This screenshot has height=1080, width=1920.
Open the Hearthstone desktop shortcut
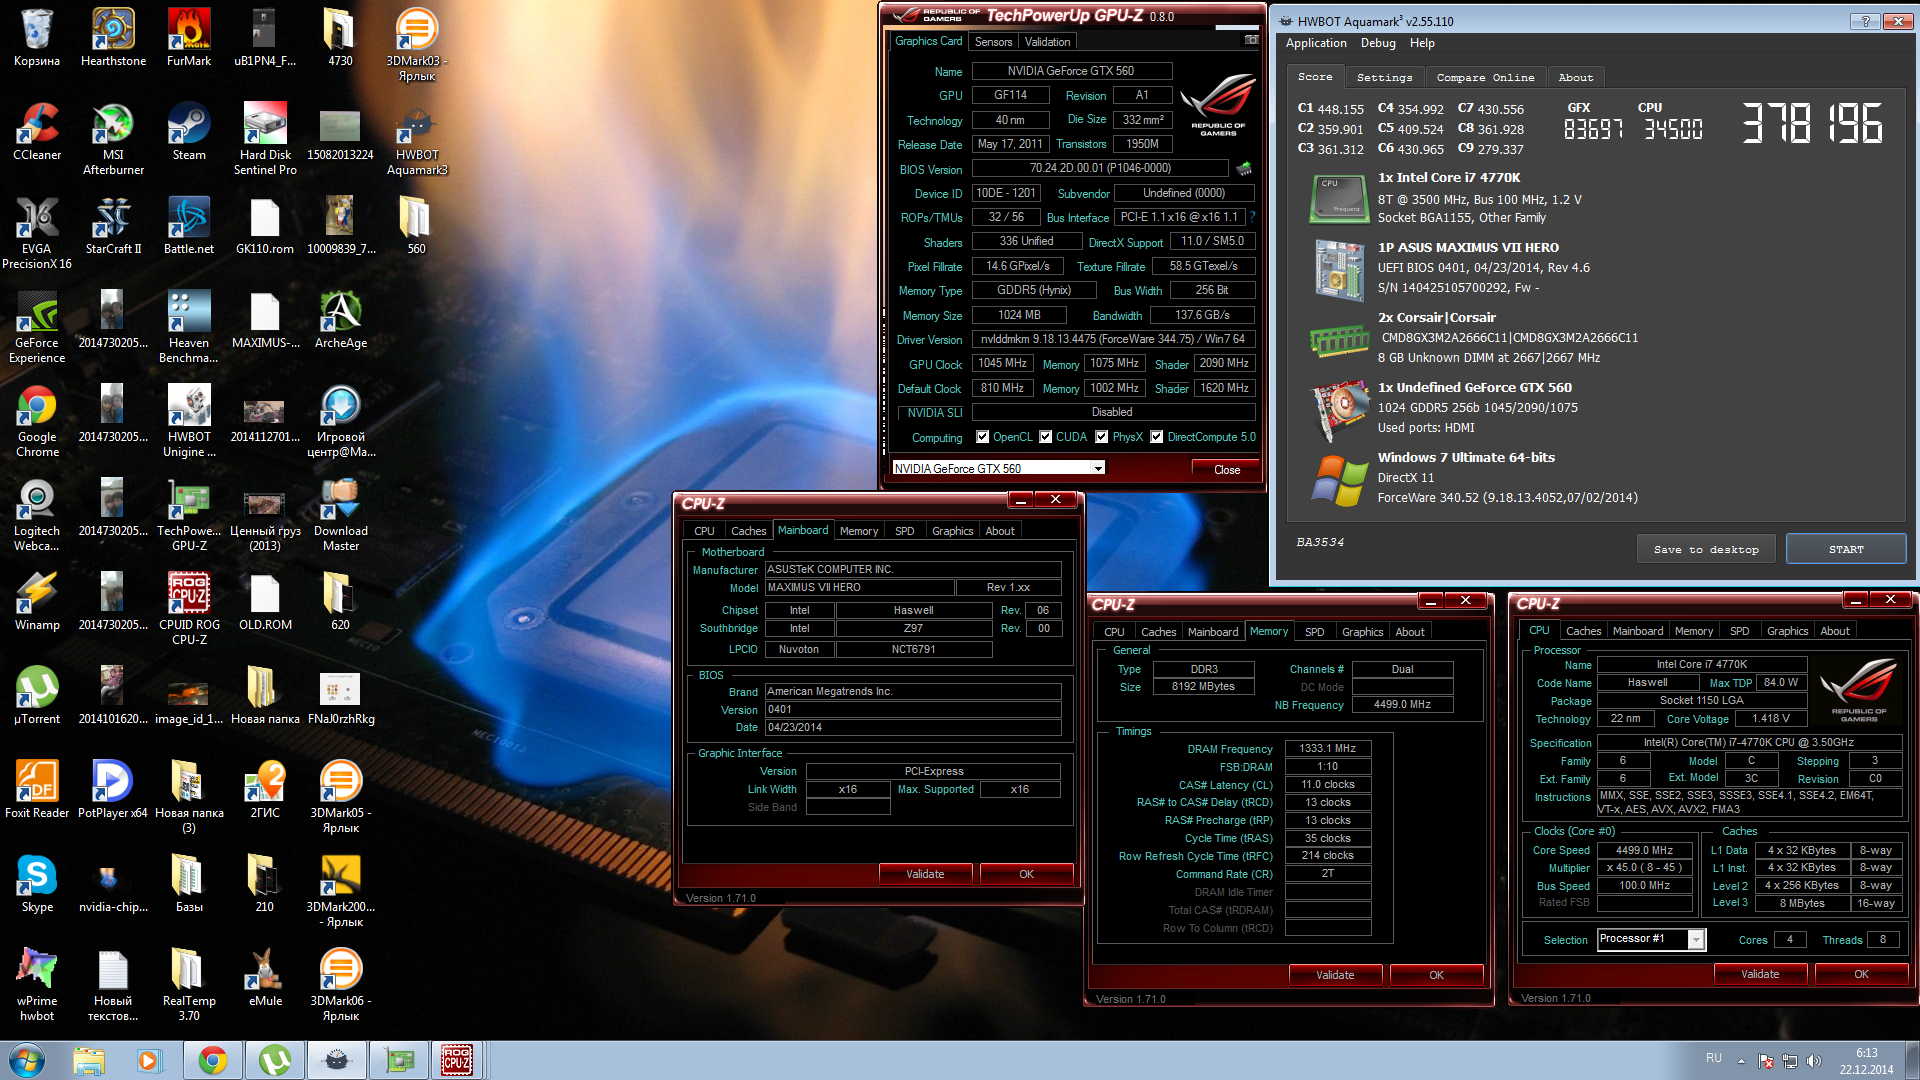point(113,38)
